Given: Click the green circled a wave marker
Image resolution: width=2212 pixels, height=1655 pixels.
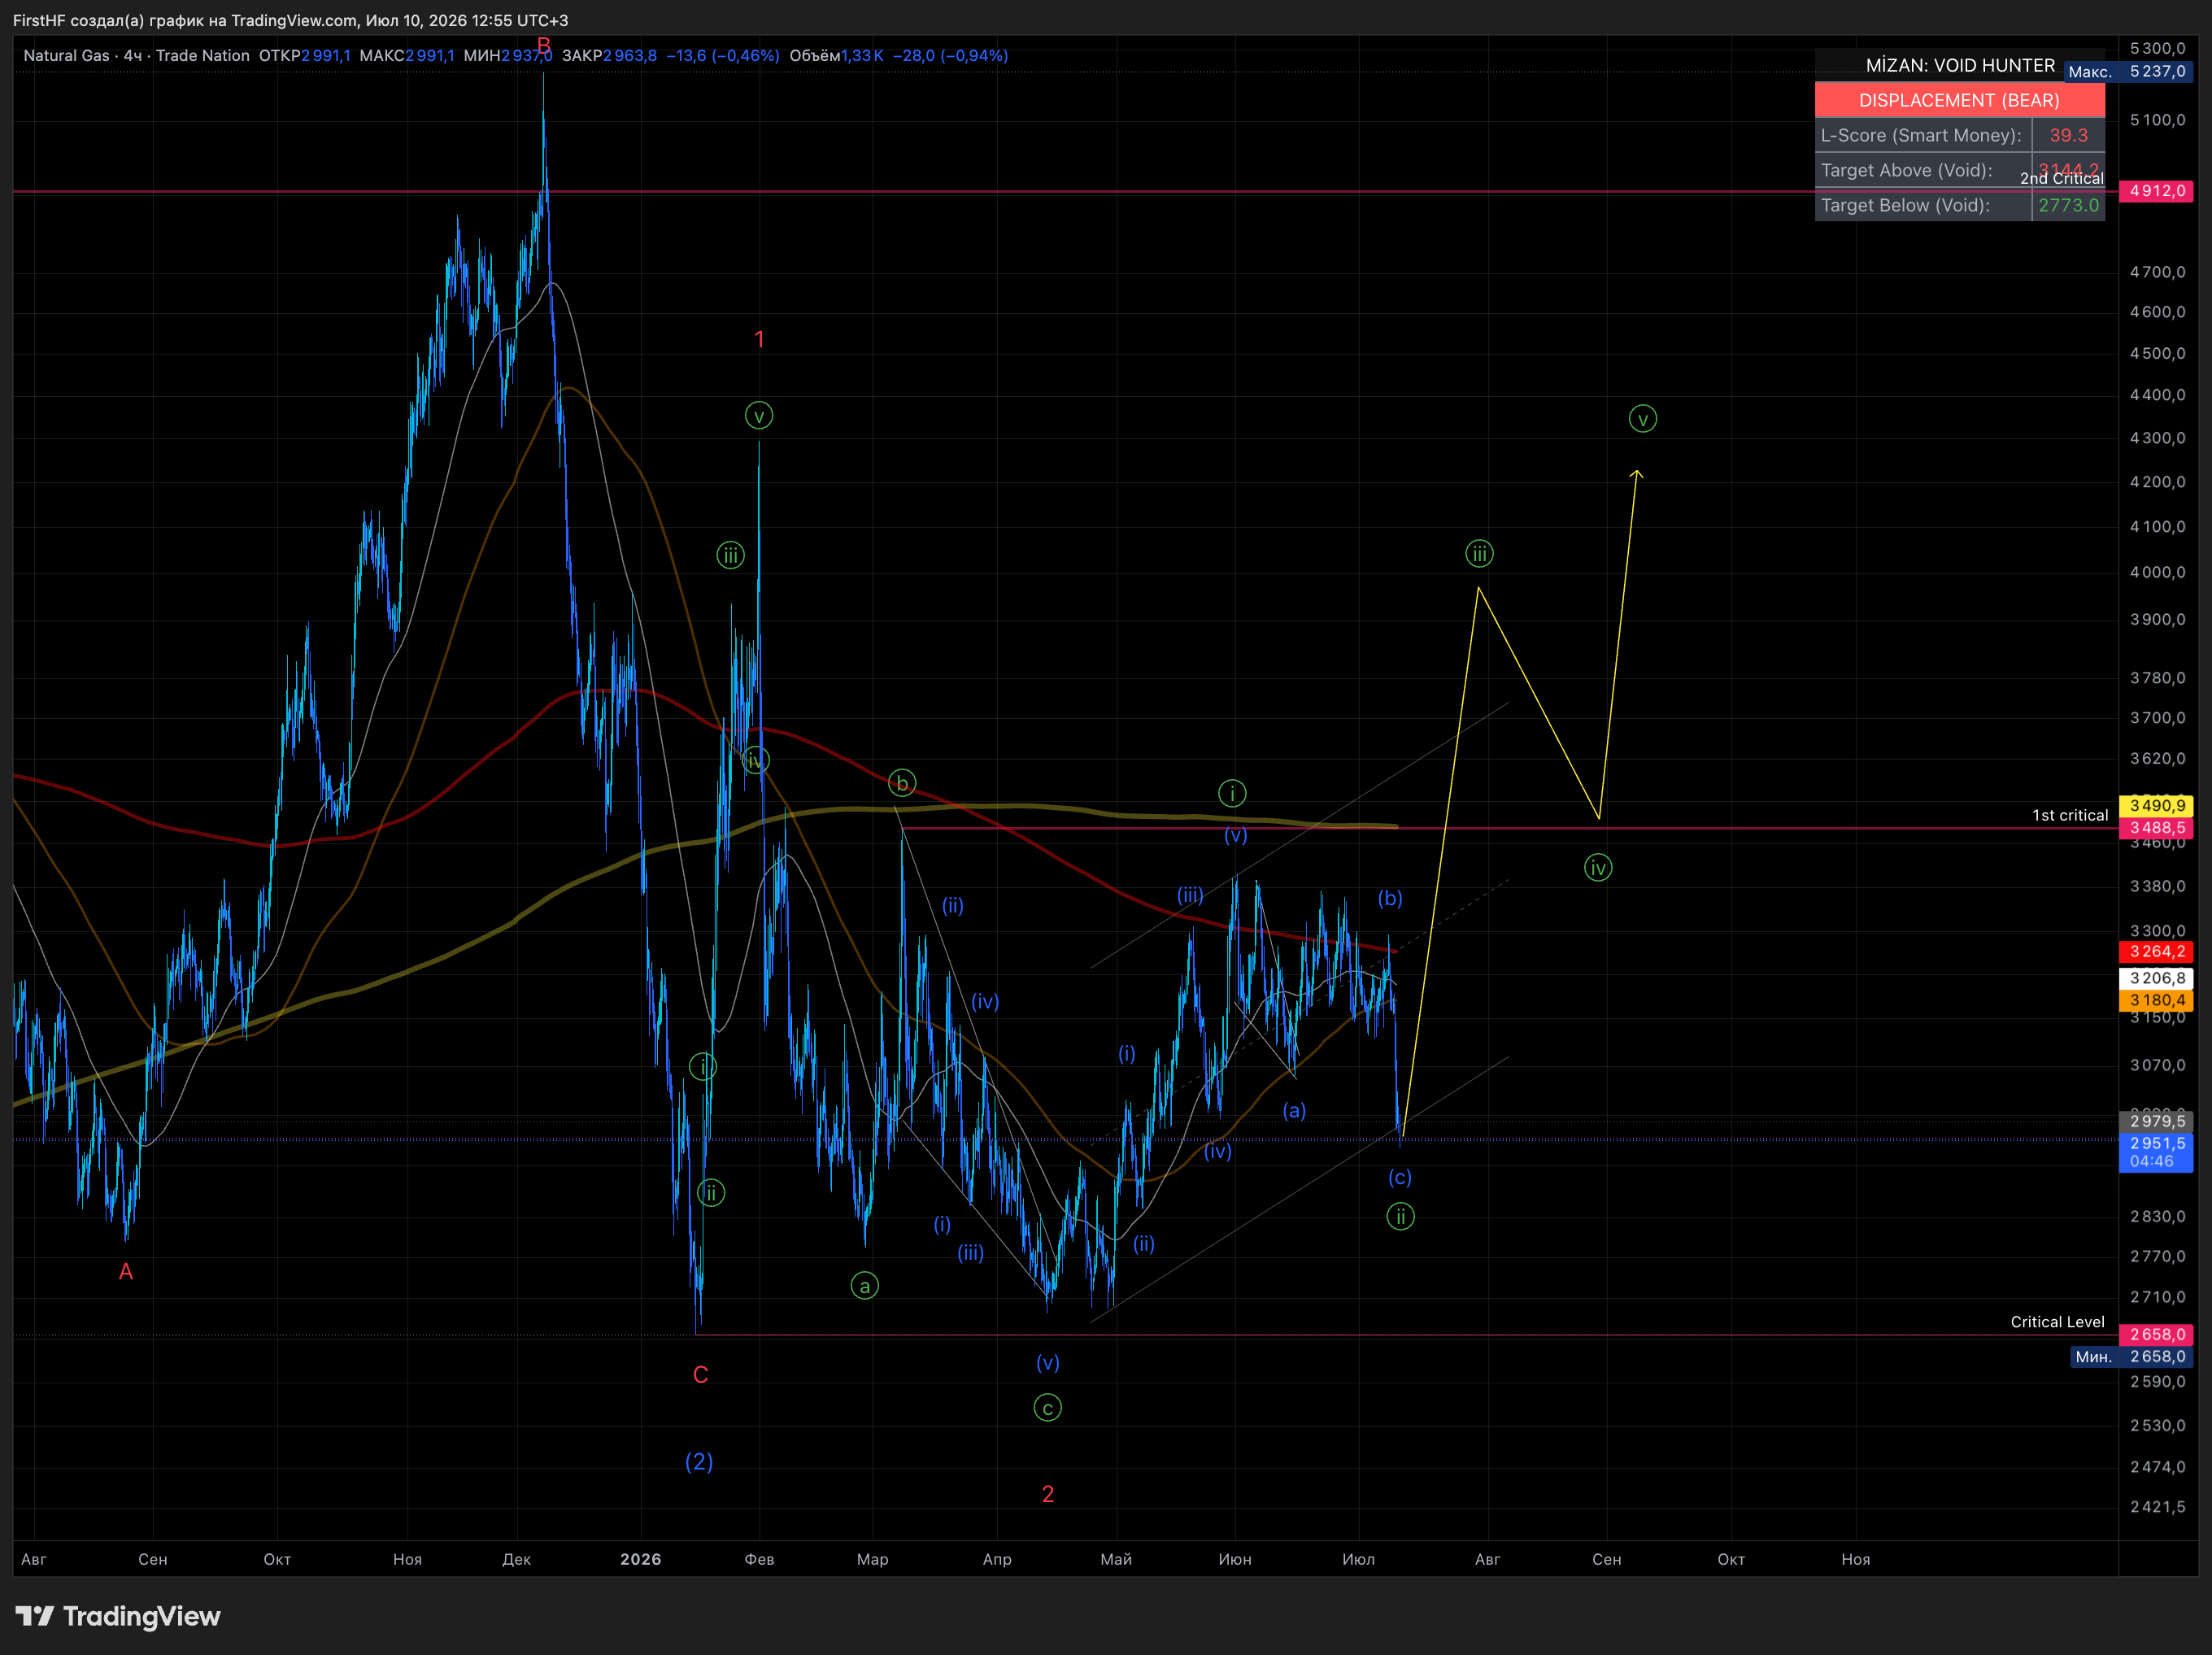Looking at the screenshot, I should [865, 1286].
